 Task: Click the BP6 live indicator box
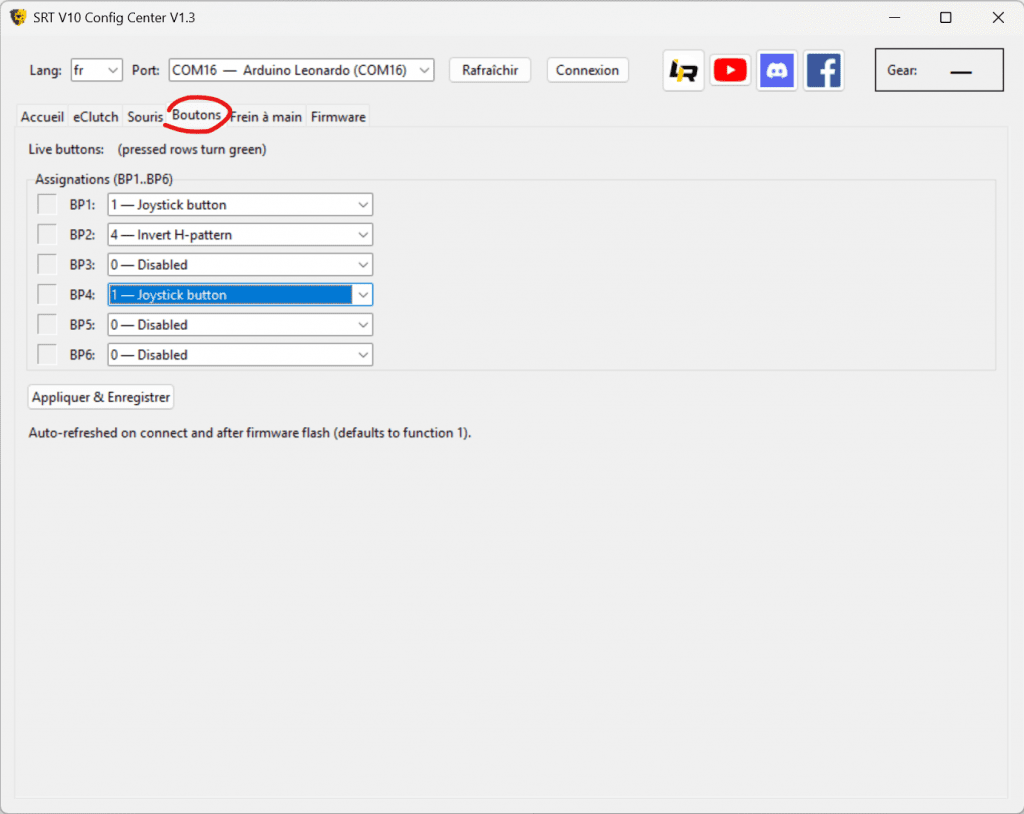47,355
